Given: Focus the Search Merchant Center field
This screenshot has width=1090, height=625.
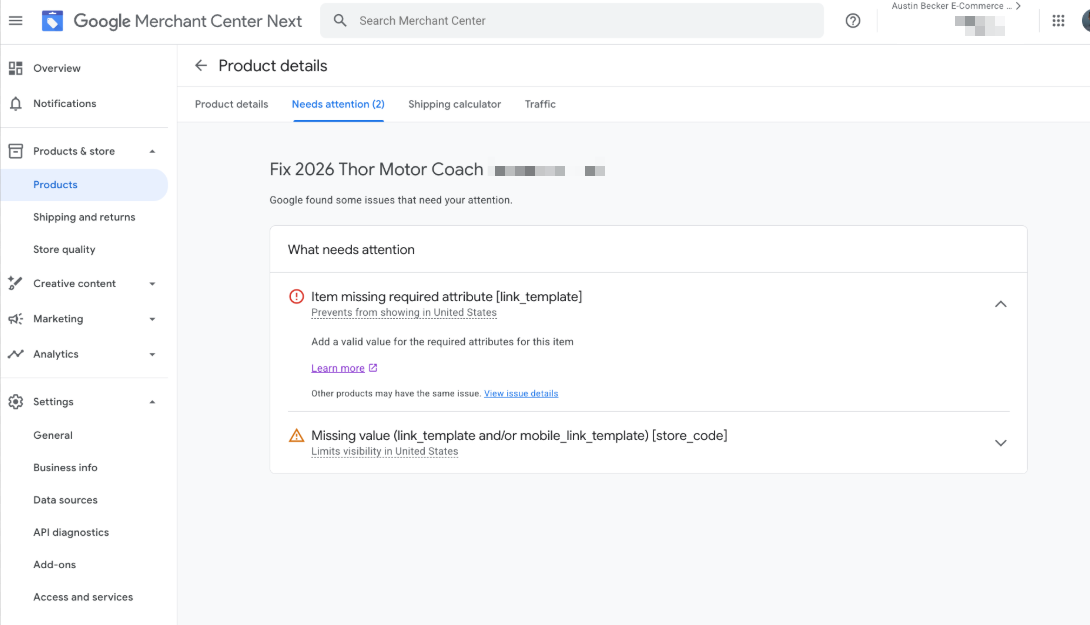Looking at the screenshot, I should [x=572, y=21].
